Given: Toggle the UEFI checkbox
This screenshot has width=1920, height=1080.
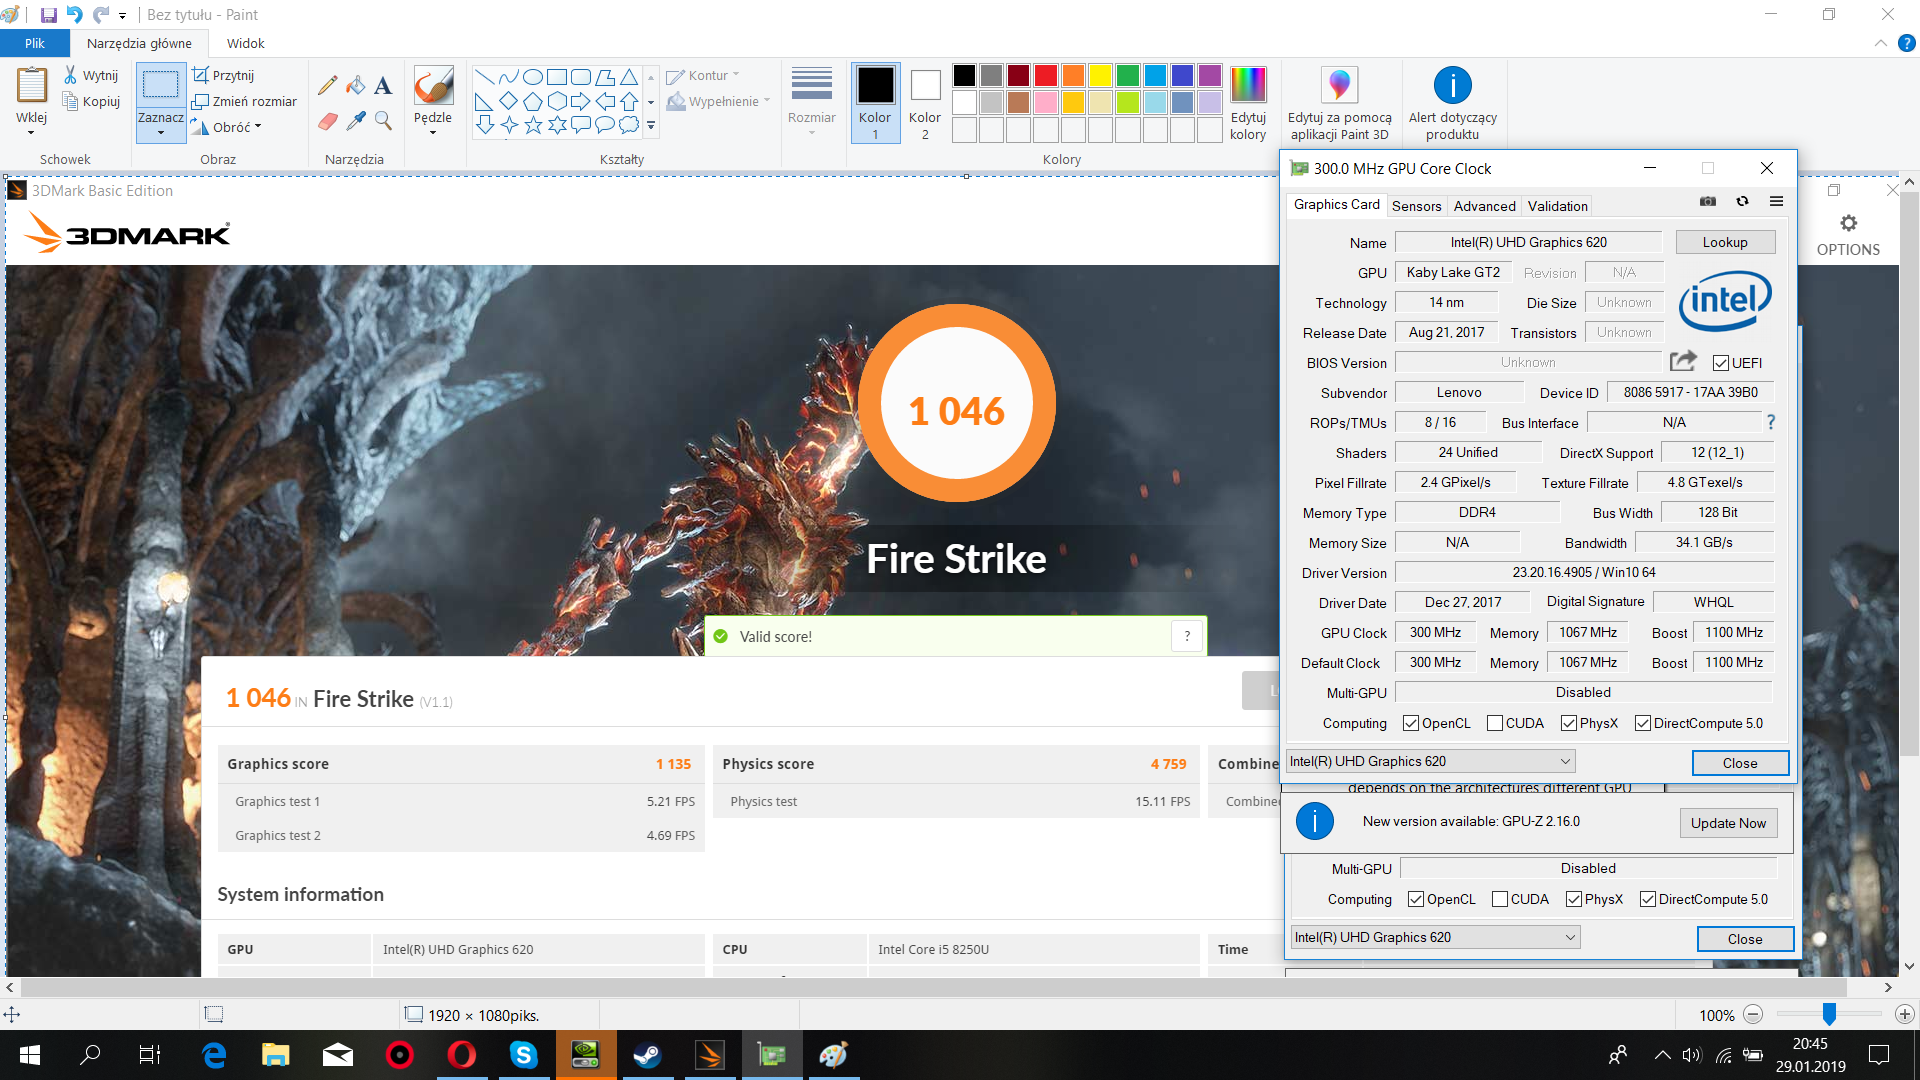Looking at the screenshot, I should point(1721,363).
